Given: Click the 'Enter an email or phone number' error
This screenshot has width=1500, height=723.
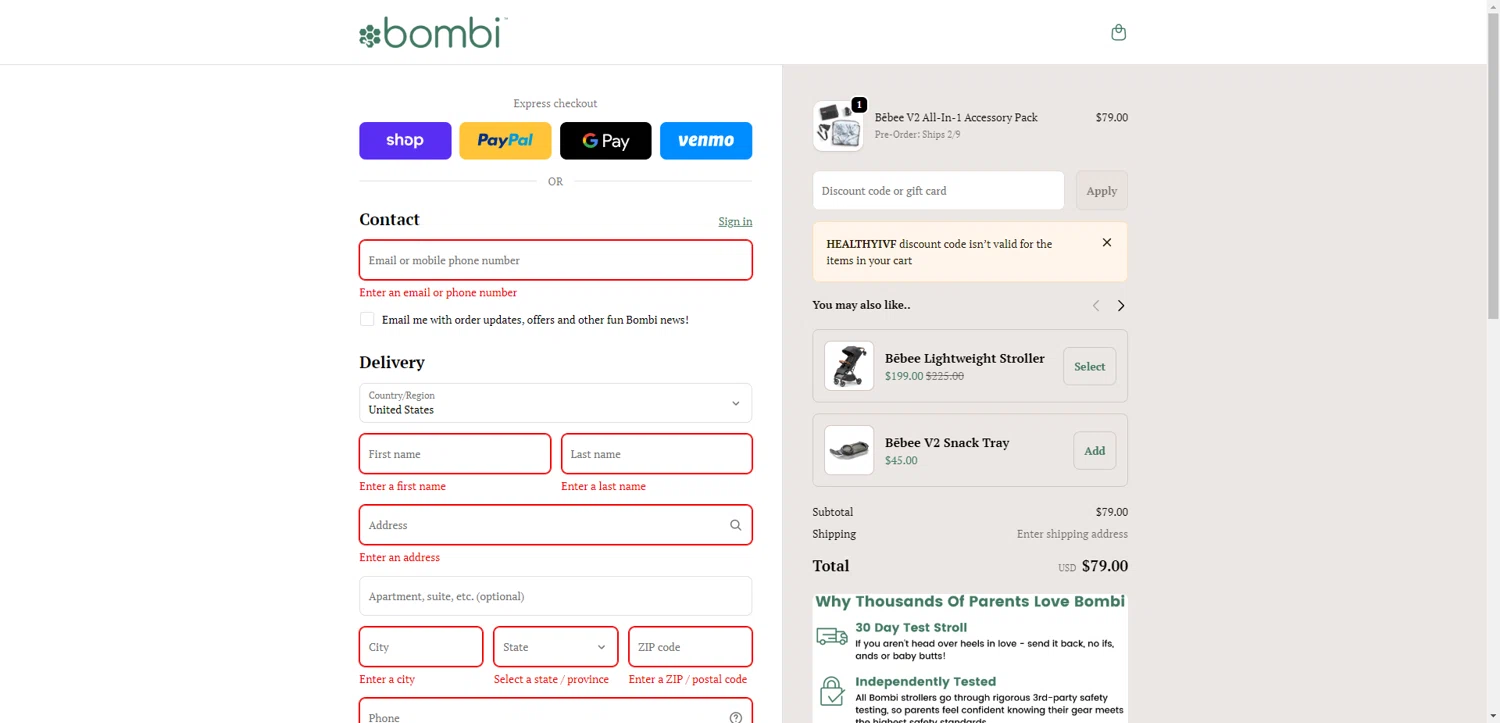Looking at the screenshot, I should (438, 292).
